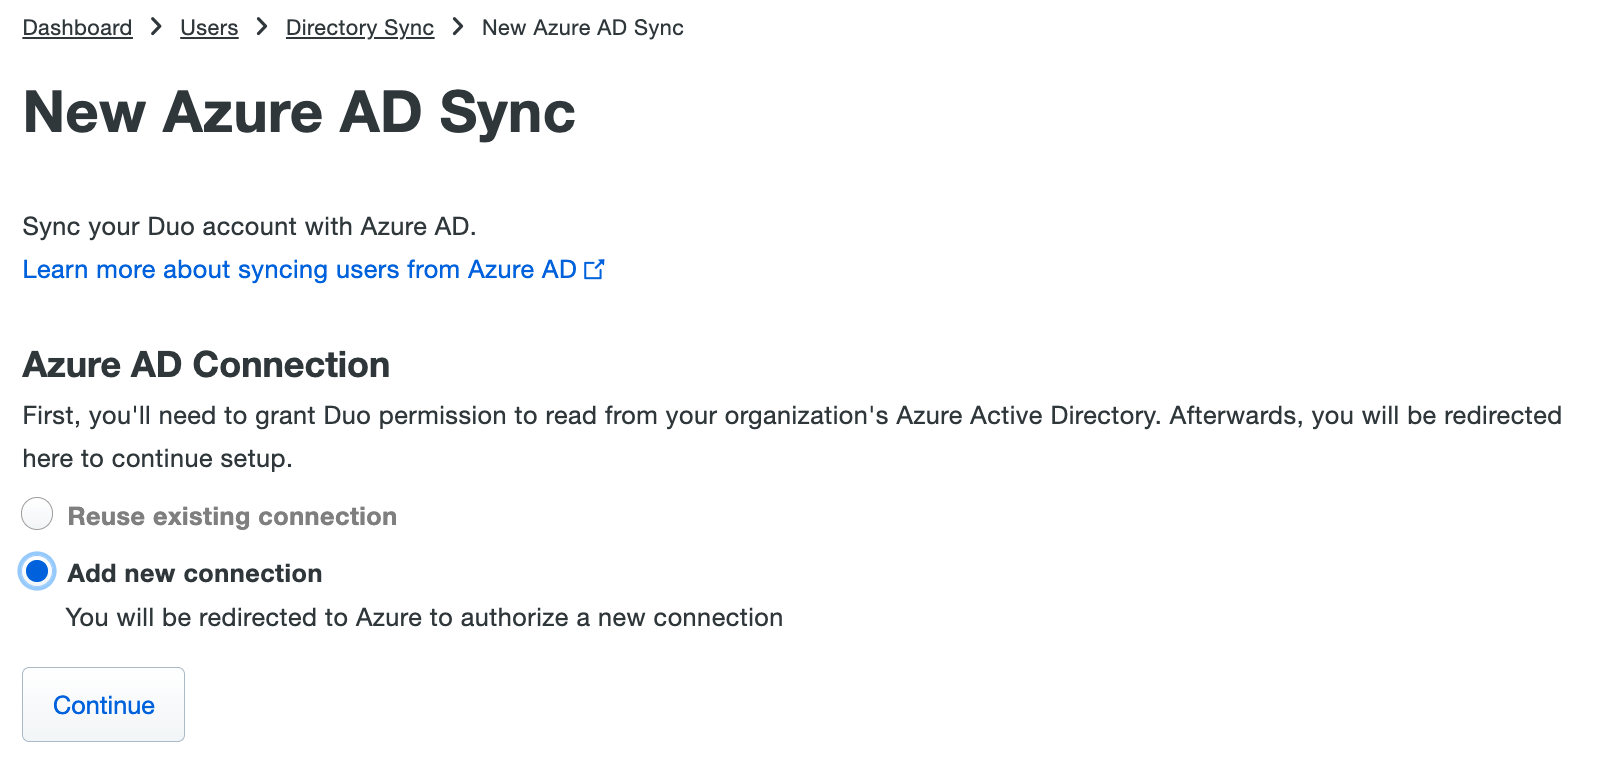
Task: Click paragraph starting 'First, you'll need to grant'
Action: 792,437
